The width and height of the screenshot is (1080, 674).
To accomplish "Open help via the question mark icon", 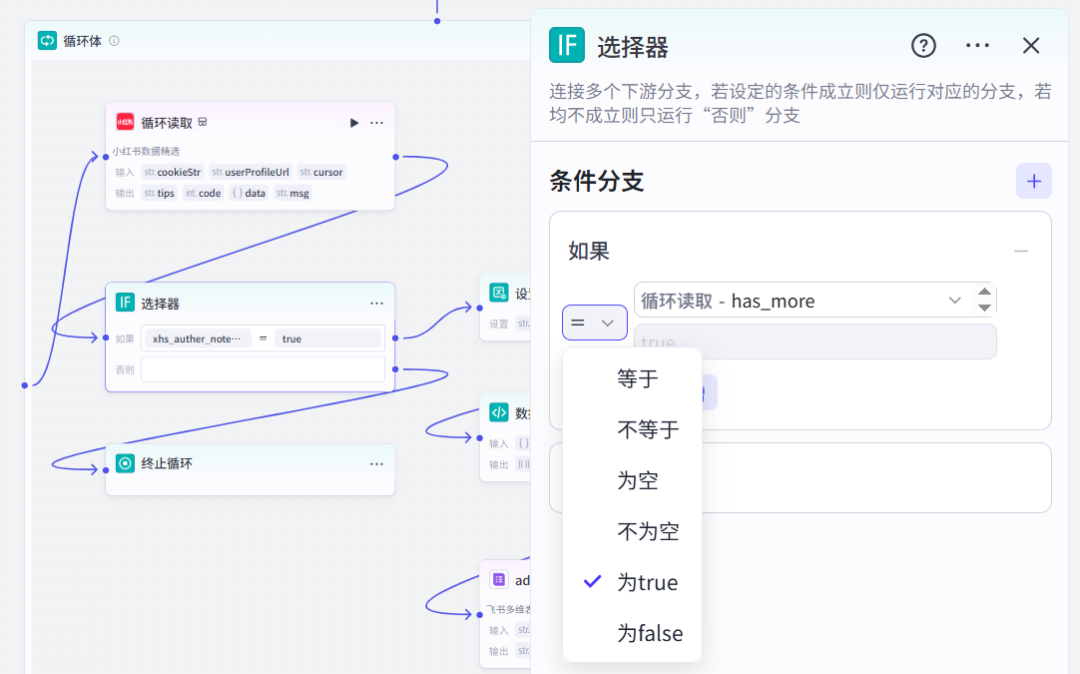I will pos(924,45).
